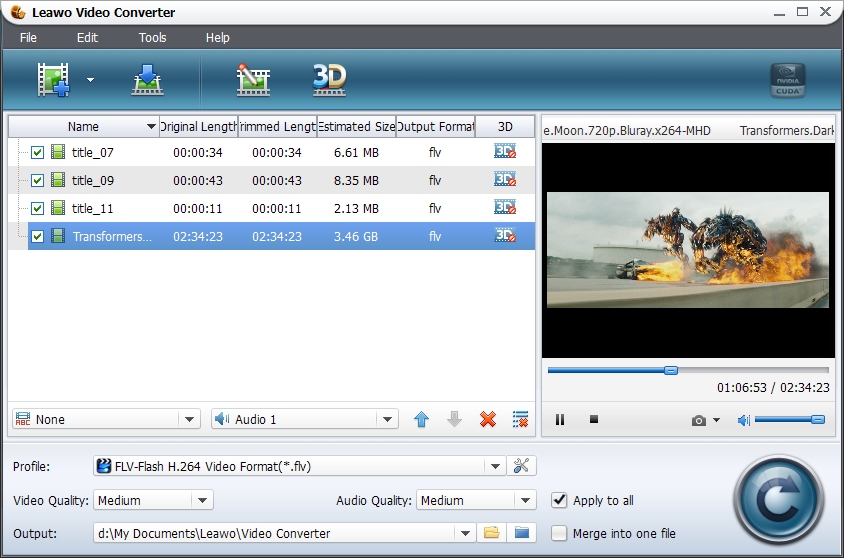Open the video Edit toolbar icon
Viewport: 844px width, 558px height.
pos(253,80)
